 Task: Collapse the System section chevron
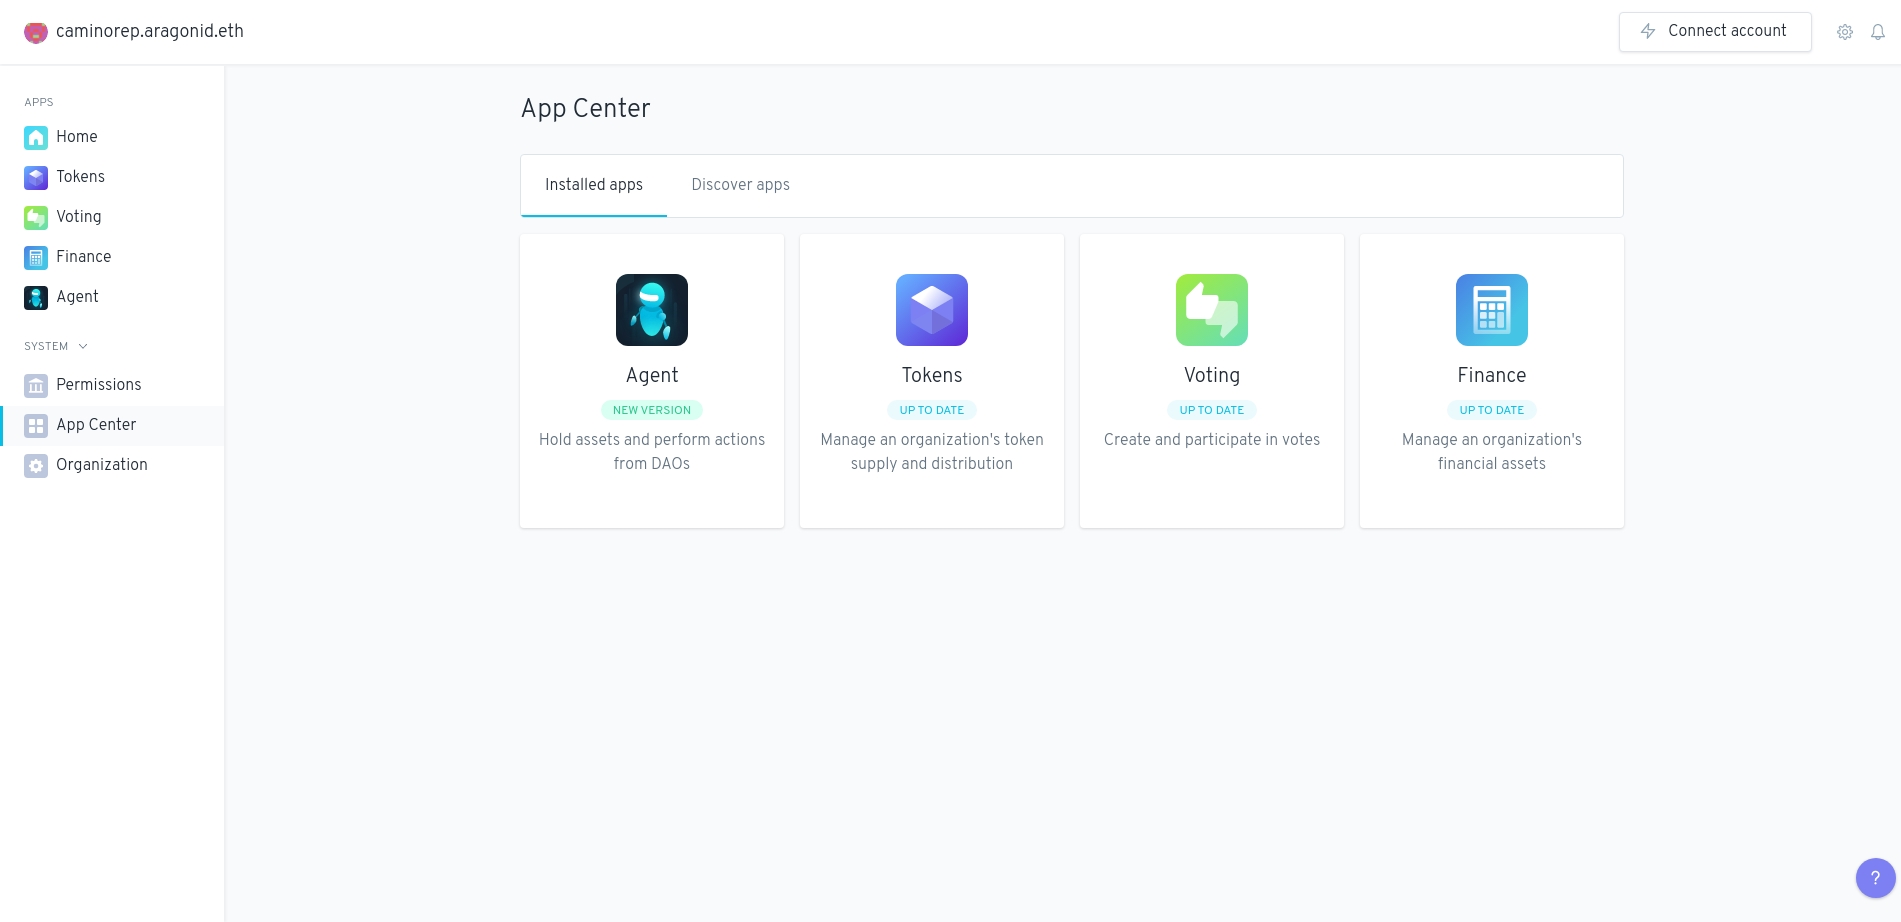83,346
